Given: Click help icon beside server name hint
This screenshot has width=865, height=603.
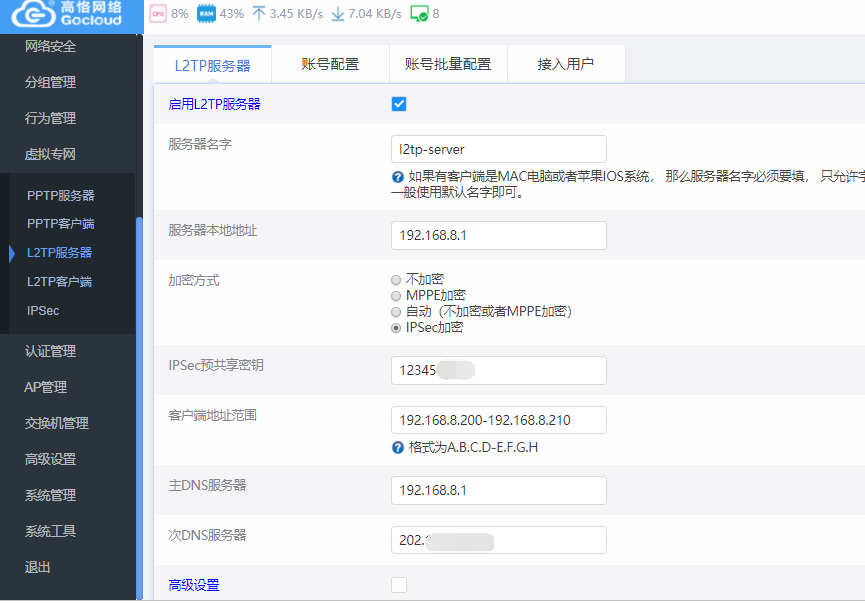Looking at the screenshot, I should 398,177.
